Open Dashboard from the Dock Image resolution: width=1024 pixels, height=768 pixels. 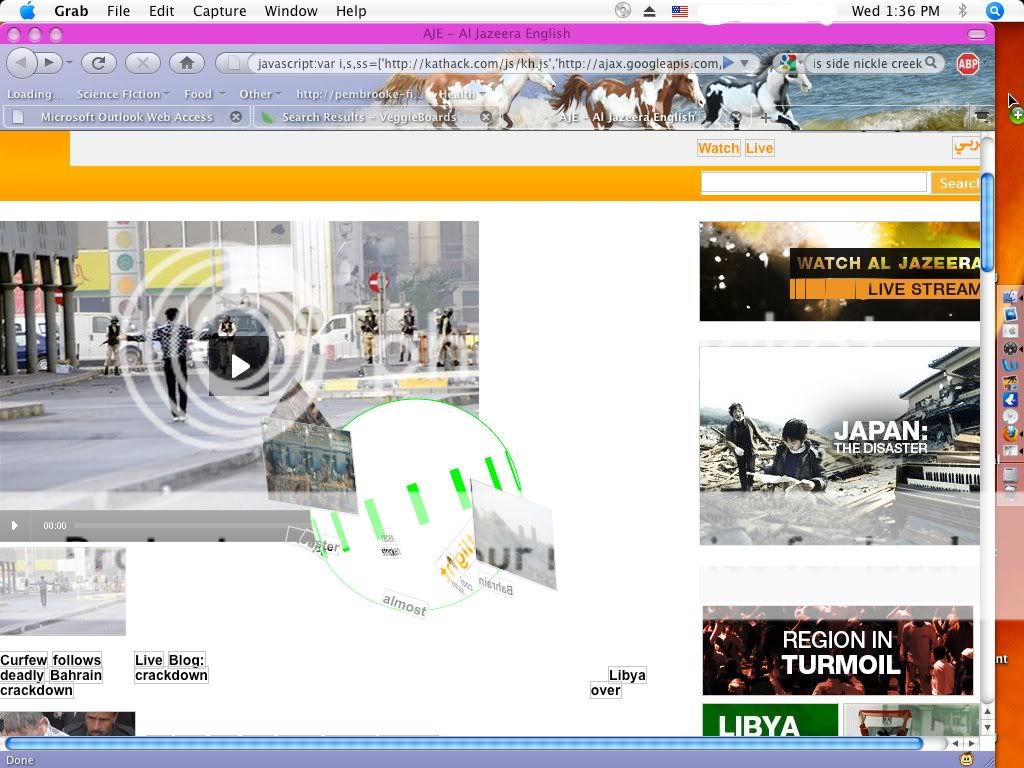(x=1010, y=347)
